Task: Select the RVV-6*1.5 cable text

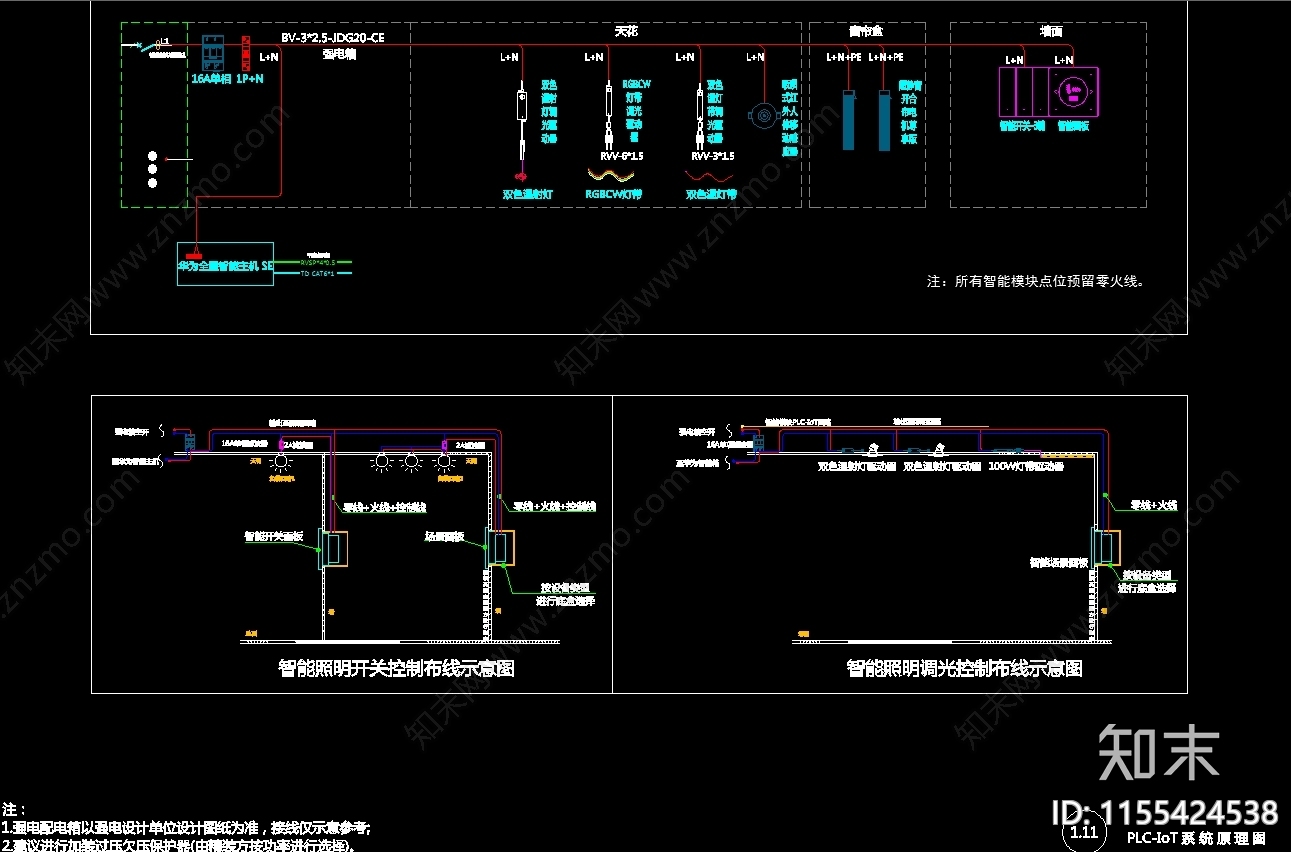Action: (x=621, y=157)
